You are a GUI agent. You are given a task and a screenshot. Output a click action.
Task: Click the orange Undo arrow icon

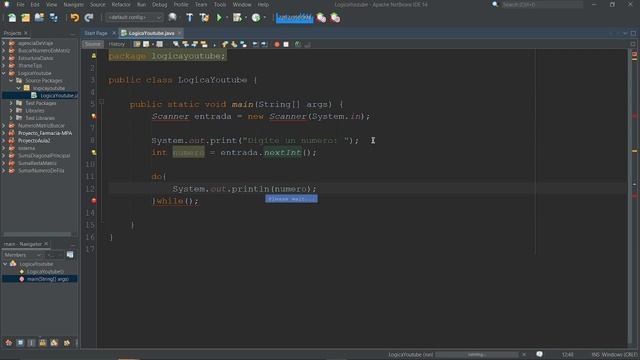[x=75, y=18]
